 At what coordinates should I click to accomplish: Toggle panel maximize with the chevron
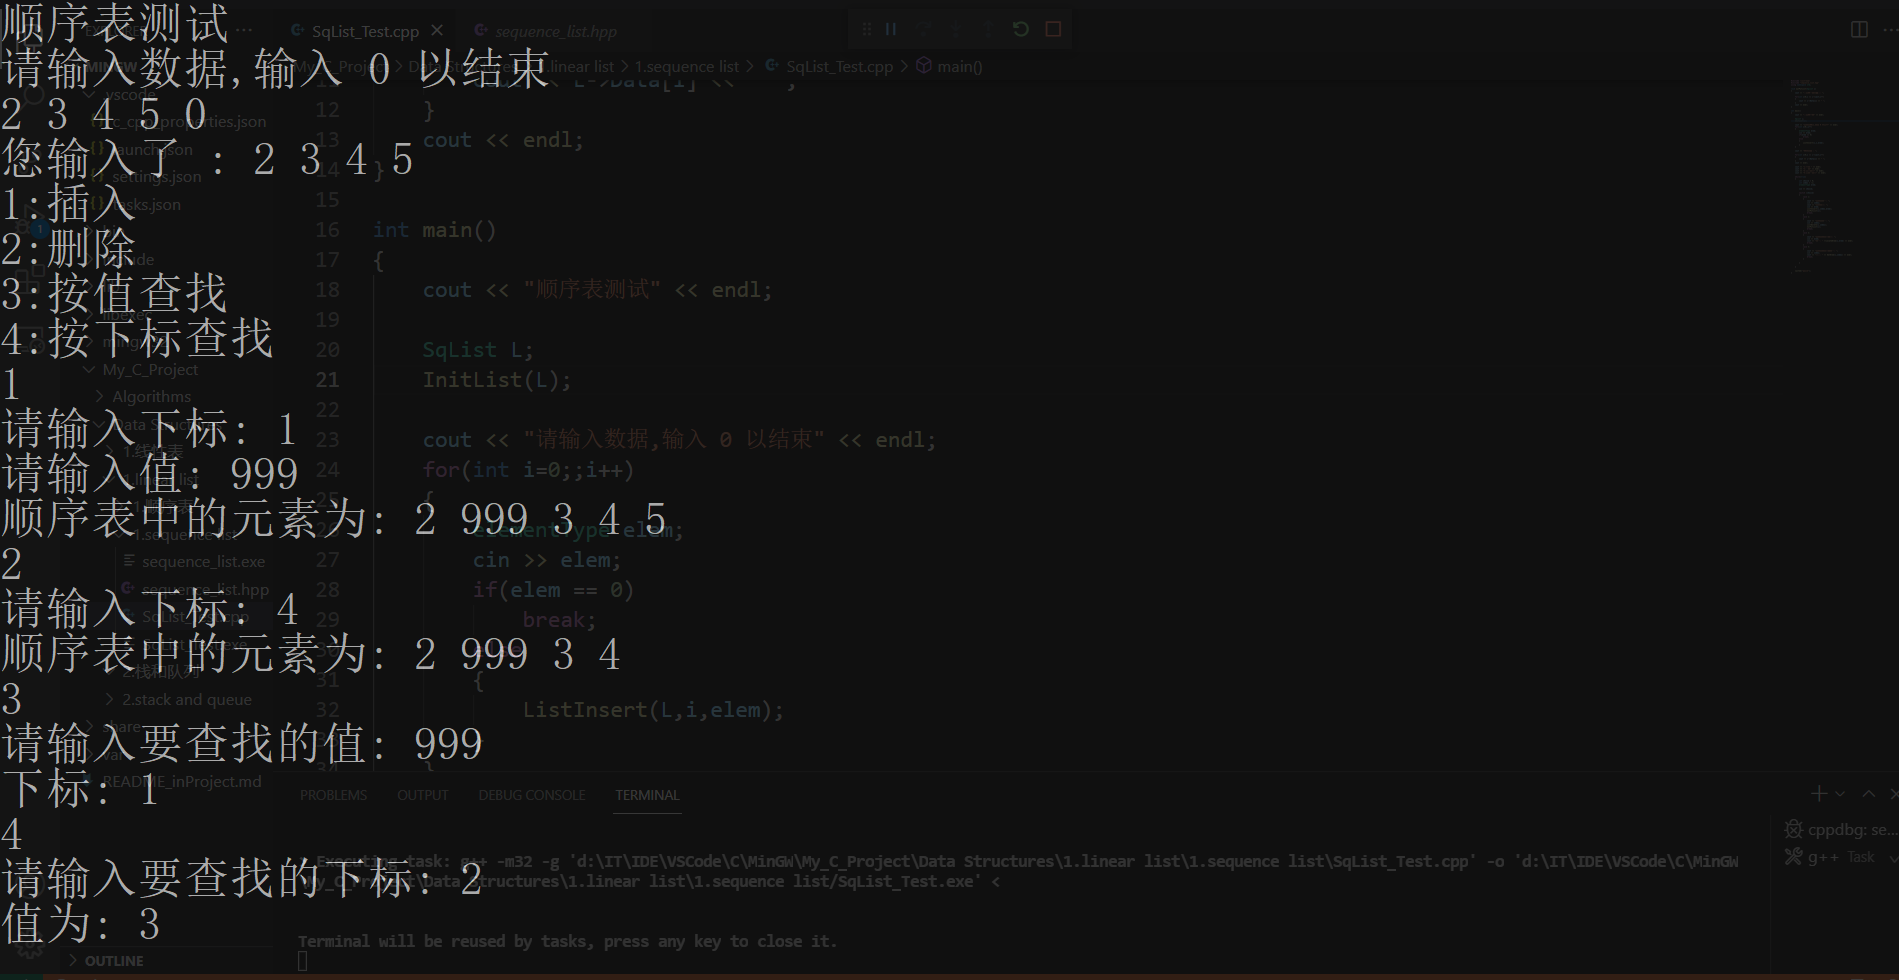click(1868, 793)
